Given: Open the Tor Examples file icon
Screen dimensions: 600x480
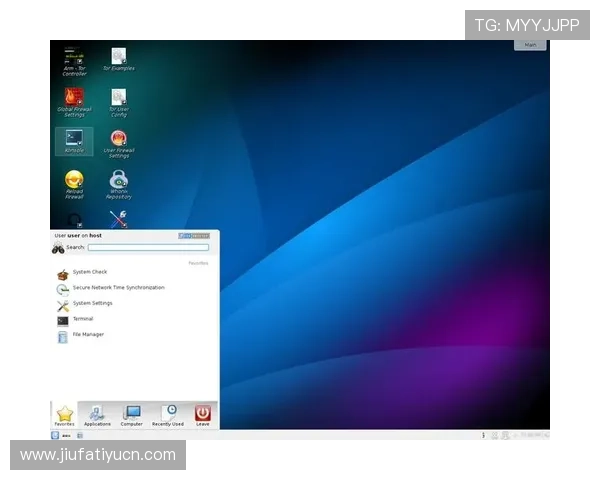Looking at the screenshot, I should pos(119,58).
